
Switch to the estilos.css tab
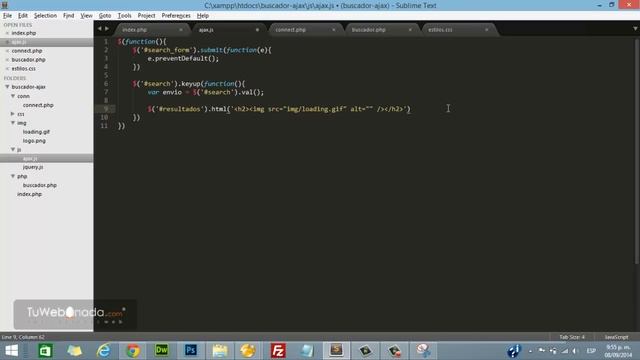tap(458, 30)
